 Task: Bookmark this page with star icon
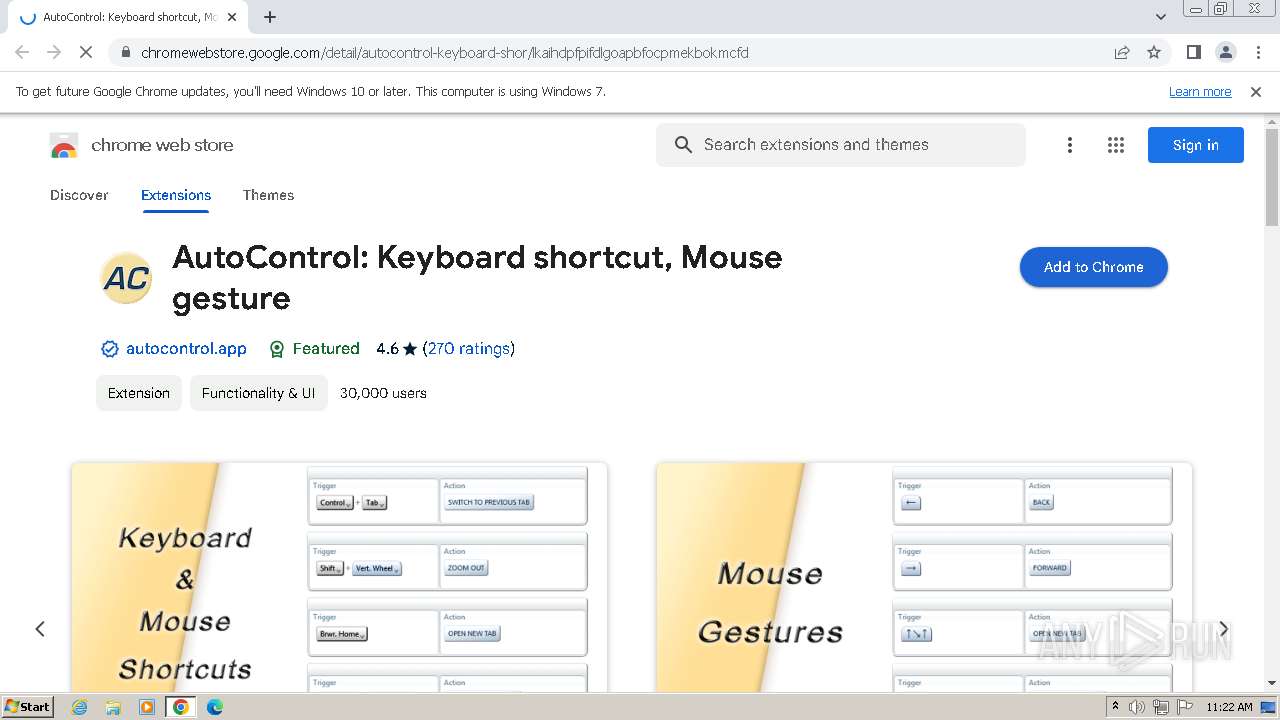click(x=1154, y=53)
